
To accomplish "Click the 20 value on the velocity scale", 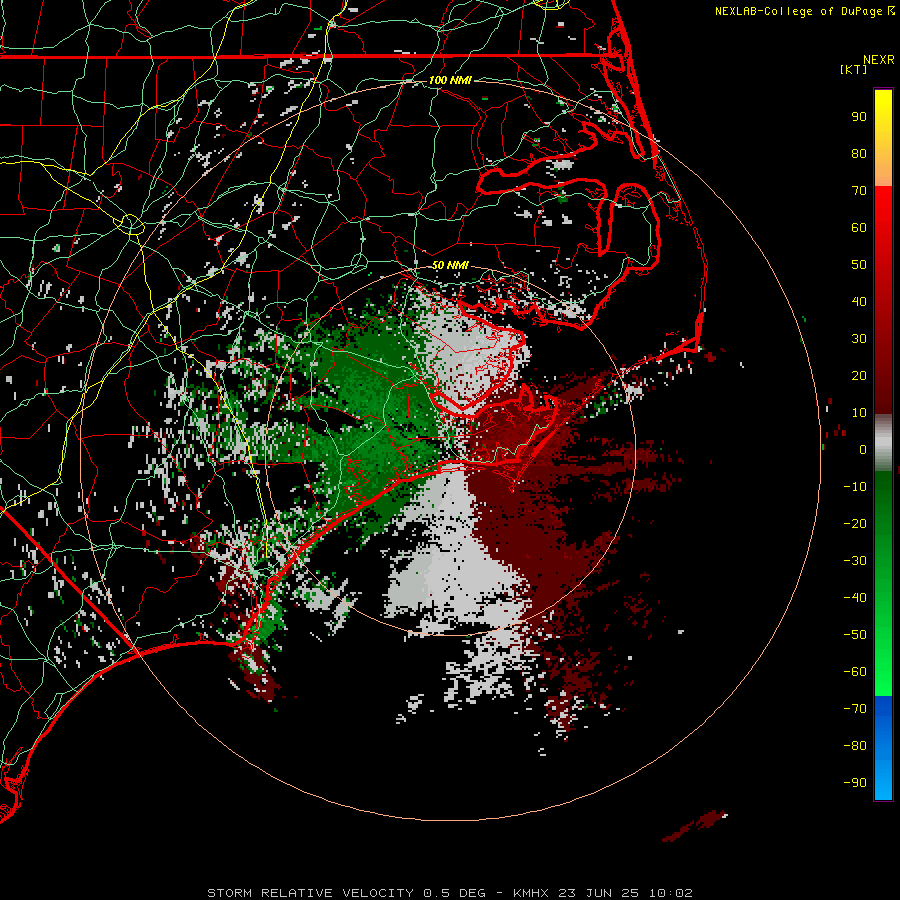I will (x=859, y=376).
